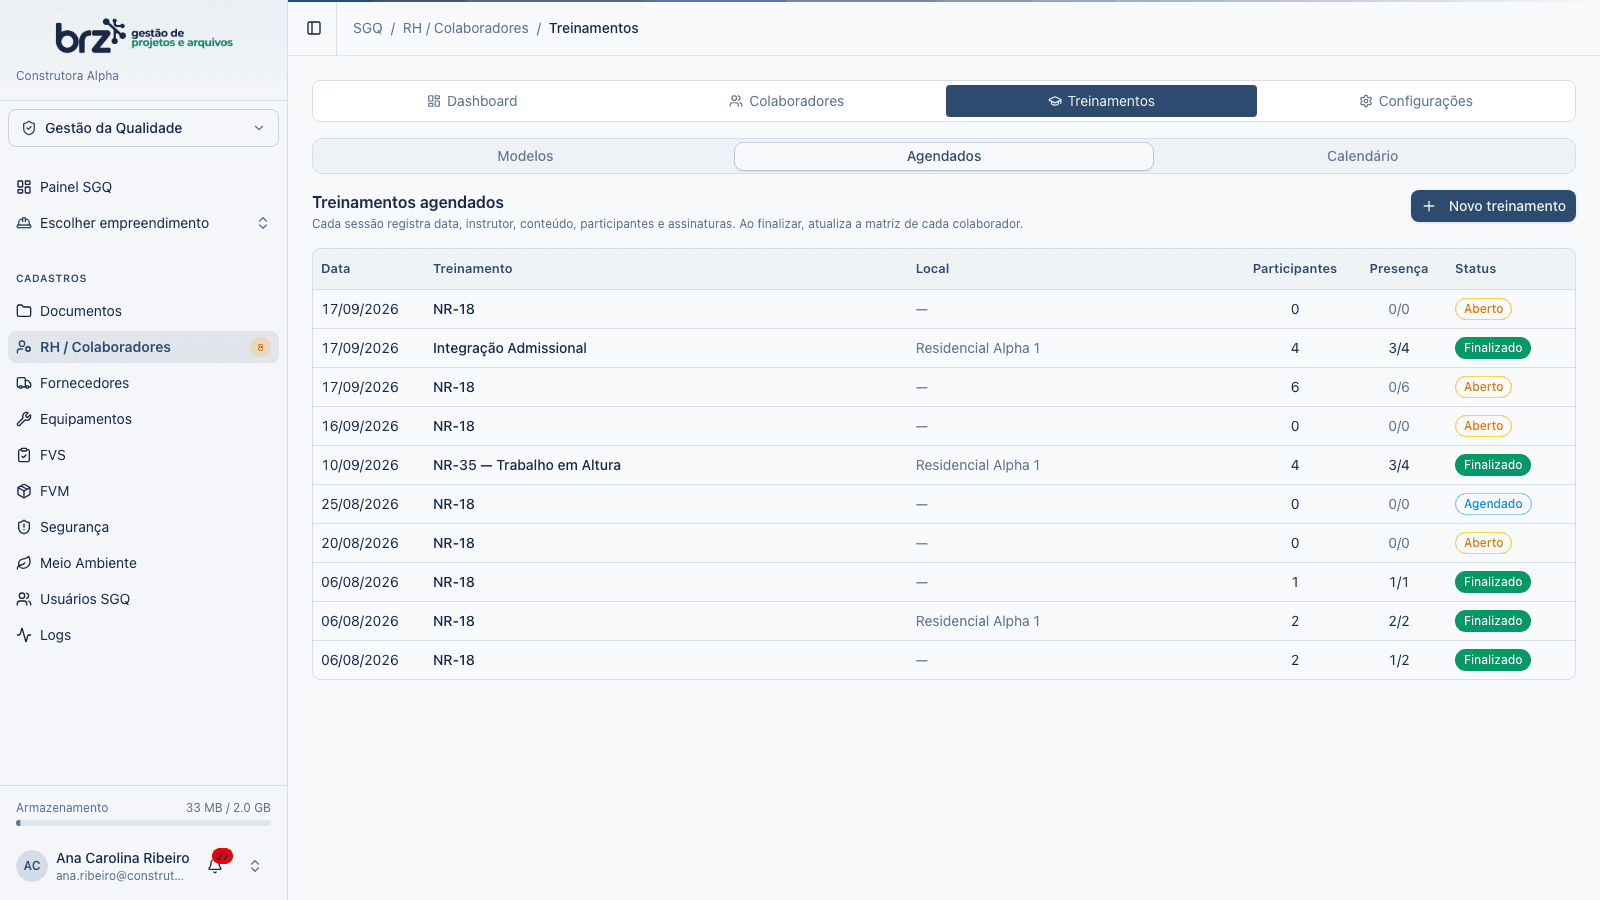Switch to the Dashboard tab

pos(472,101)
